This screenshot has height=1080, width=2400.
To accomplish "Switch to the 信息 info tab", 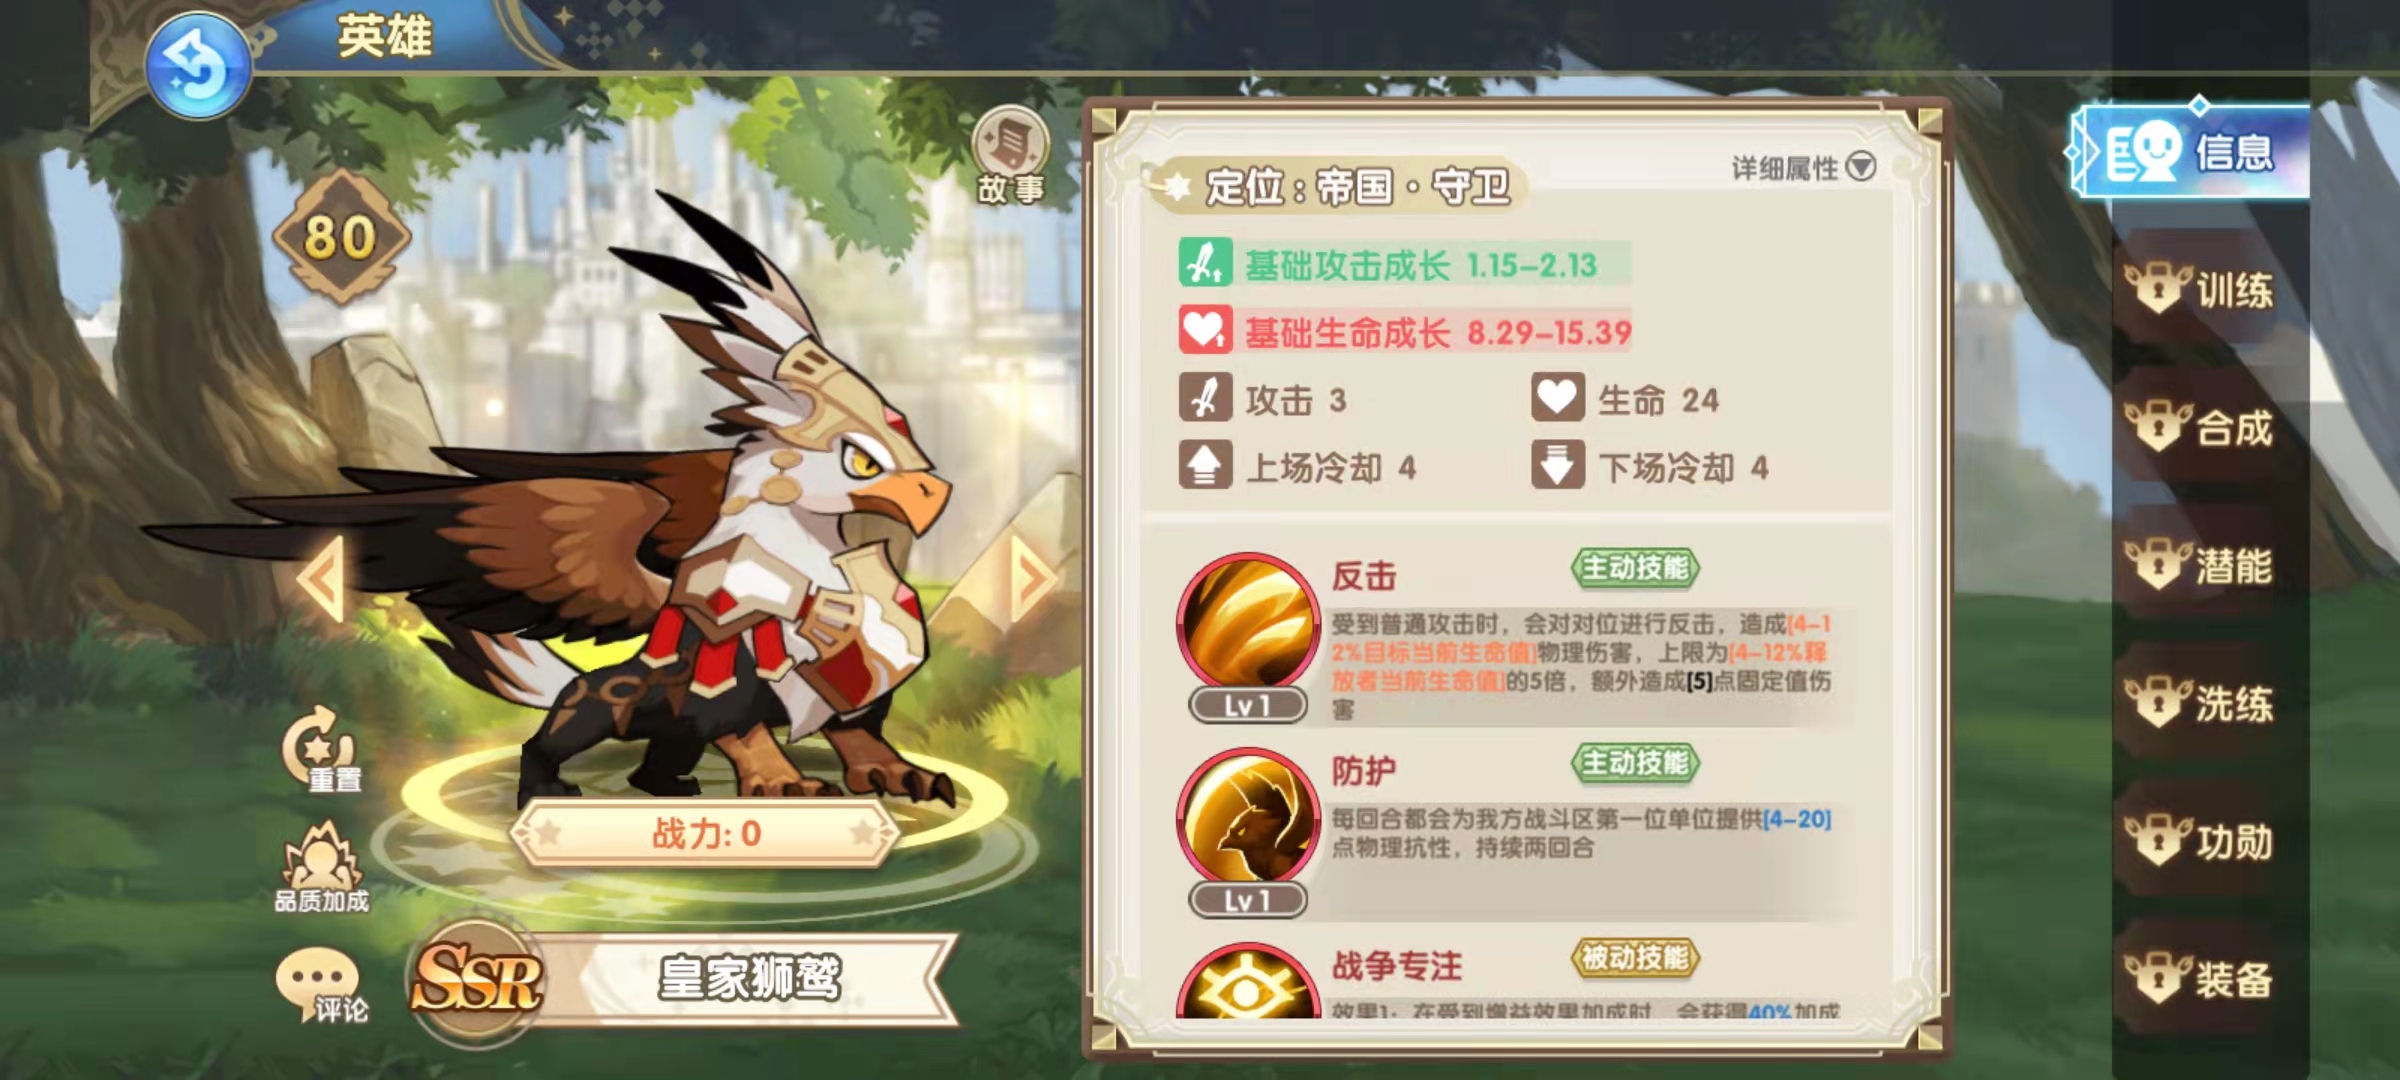I will click(x=2190, y=152).
